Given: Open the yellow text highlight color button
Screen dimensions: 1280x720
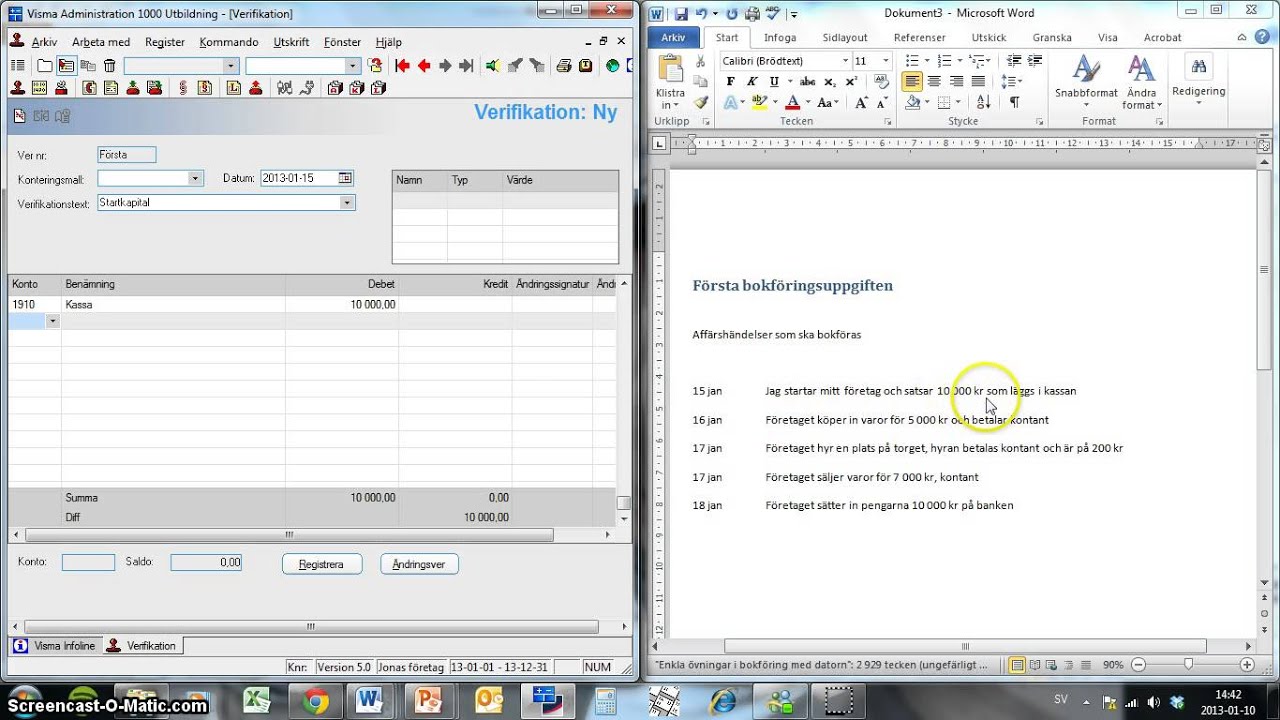Looking at the screenshot, I should (759, 102).
